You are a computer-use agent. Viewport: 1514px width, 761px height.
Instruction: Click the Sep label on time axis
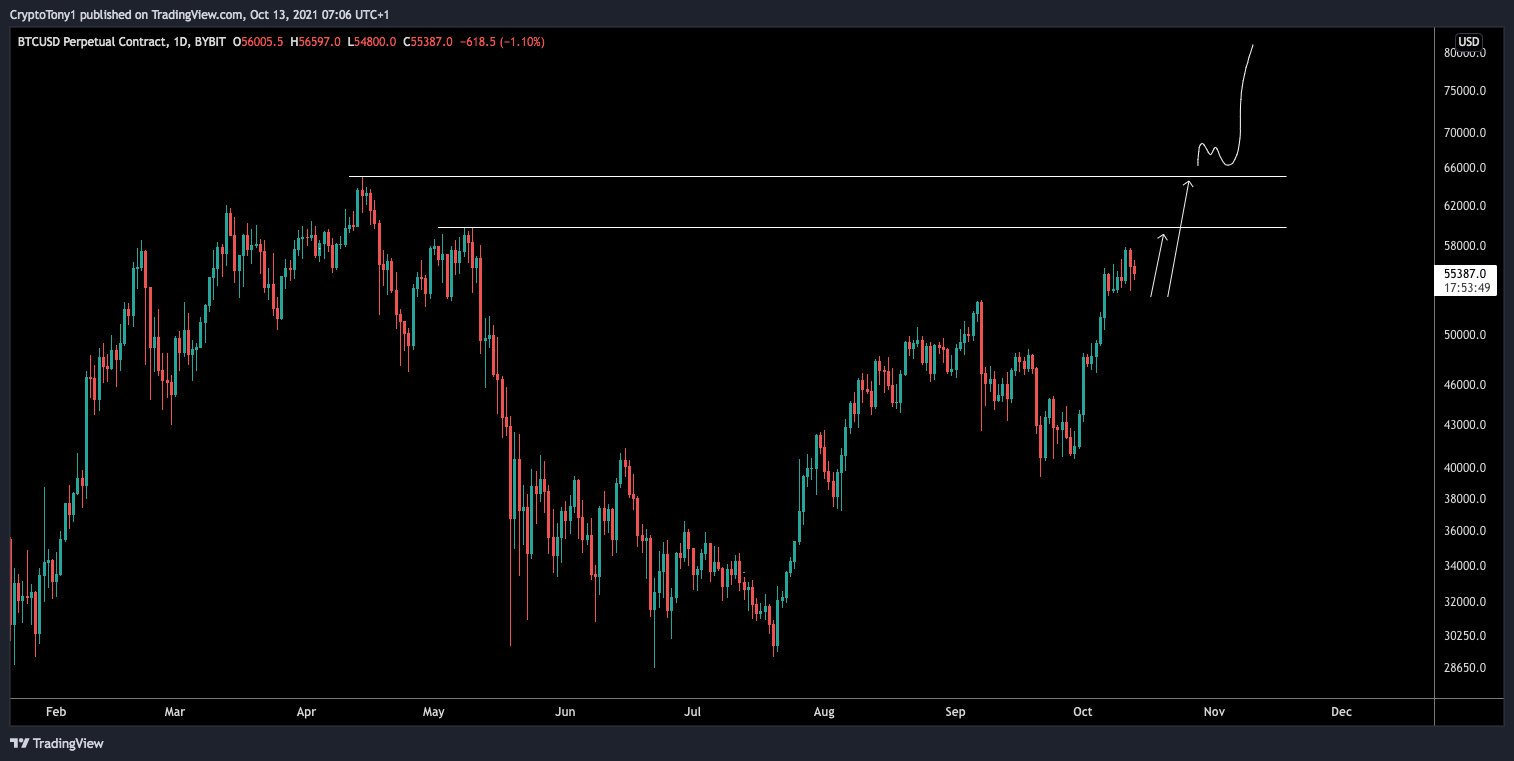click(x=956, y=712)
